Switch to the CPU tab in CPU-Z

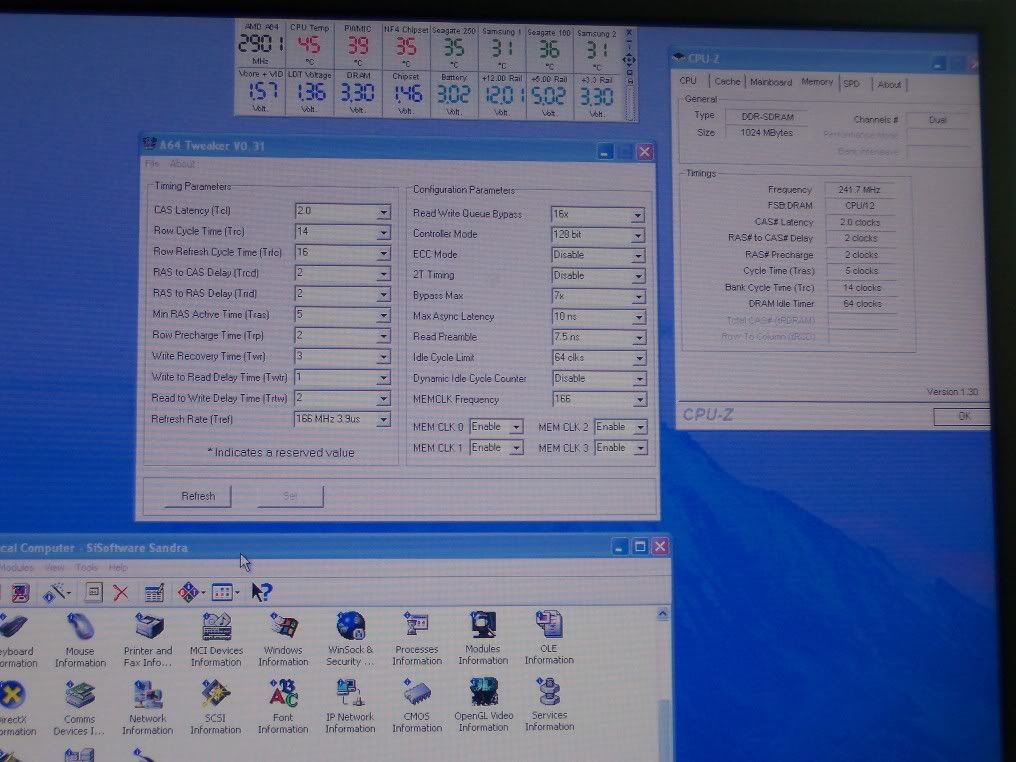pos(688,81)
